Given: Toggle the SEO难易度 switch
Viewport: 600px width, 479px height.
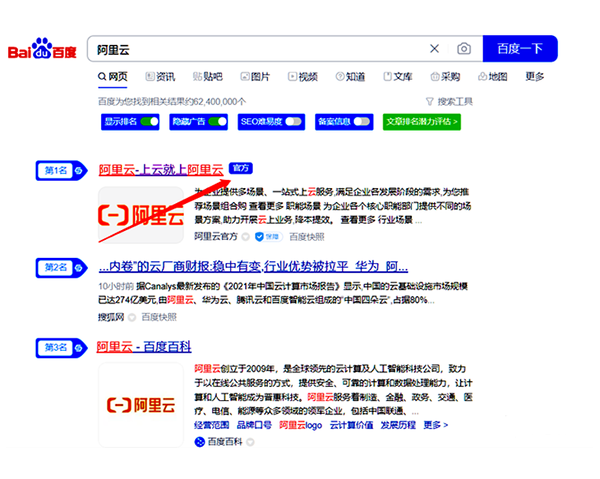Looking at the screenshot, I should [293, 121].
